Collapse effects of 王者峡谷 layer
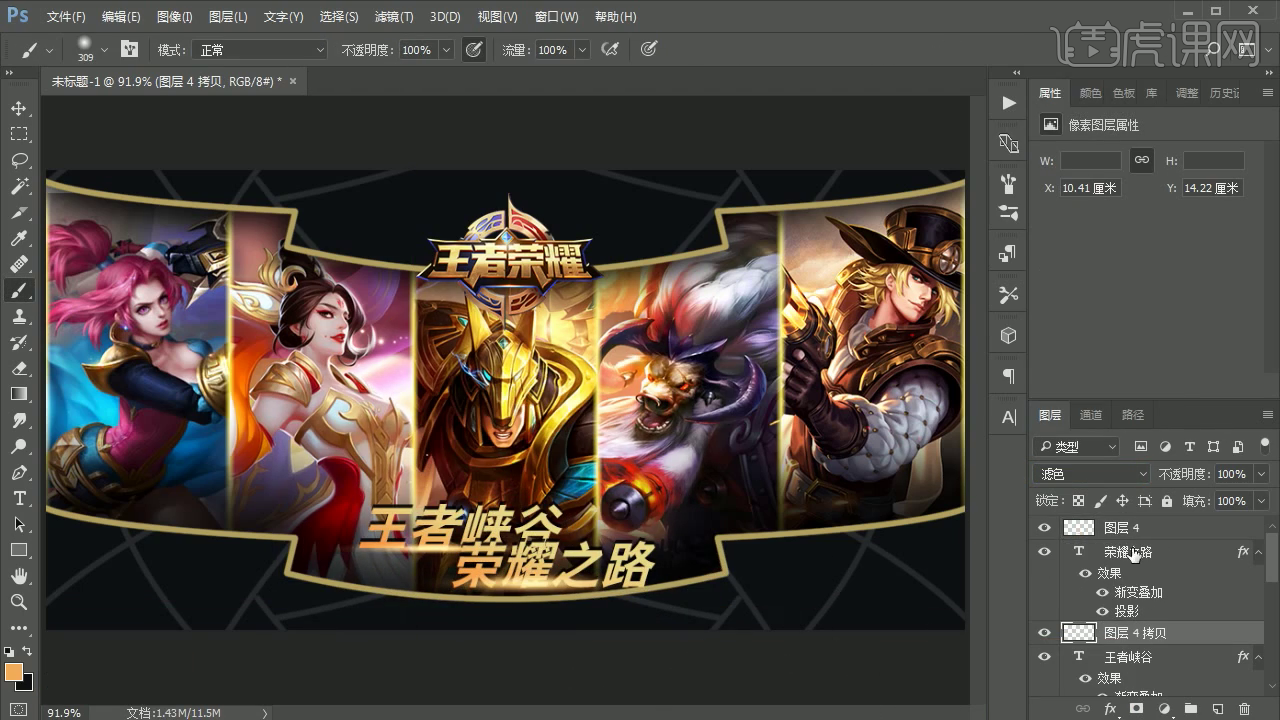The image size is (1280, 720). tap(1258, 657)
